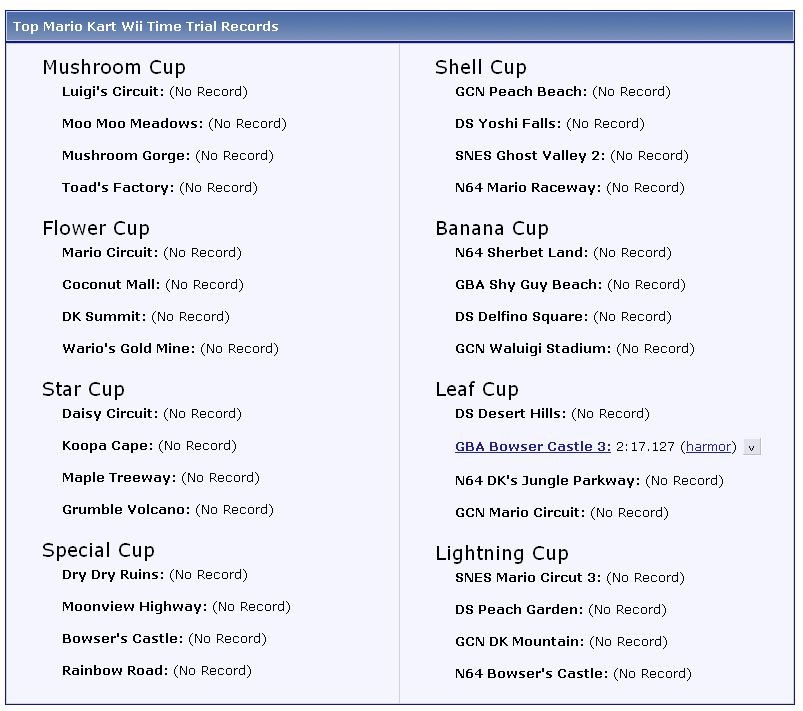This screenshot has height=711, width=803.
Task: Open the harmor user profile link
Action: [x=708, y=447]
